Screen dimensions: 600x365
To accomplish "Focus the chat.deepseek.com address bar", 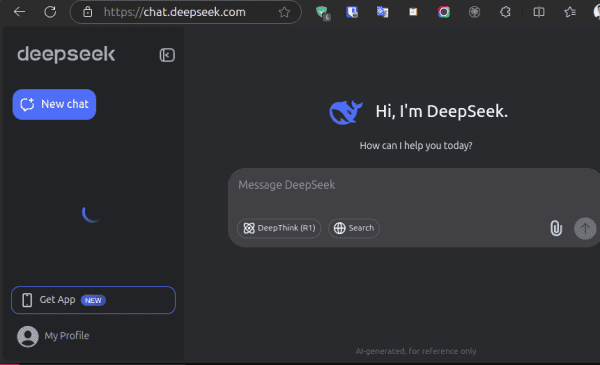I will tap(186, 12).
